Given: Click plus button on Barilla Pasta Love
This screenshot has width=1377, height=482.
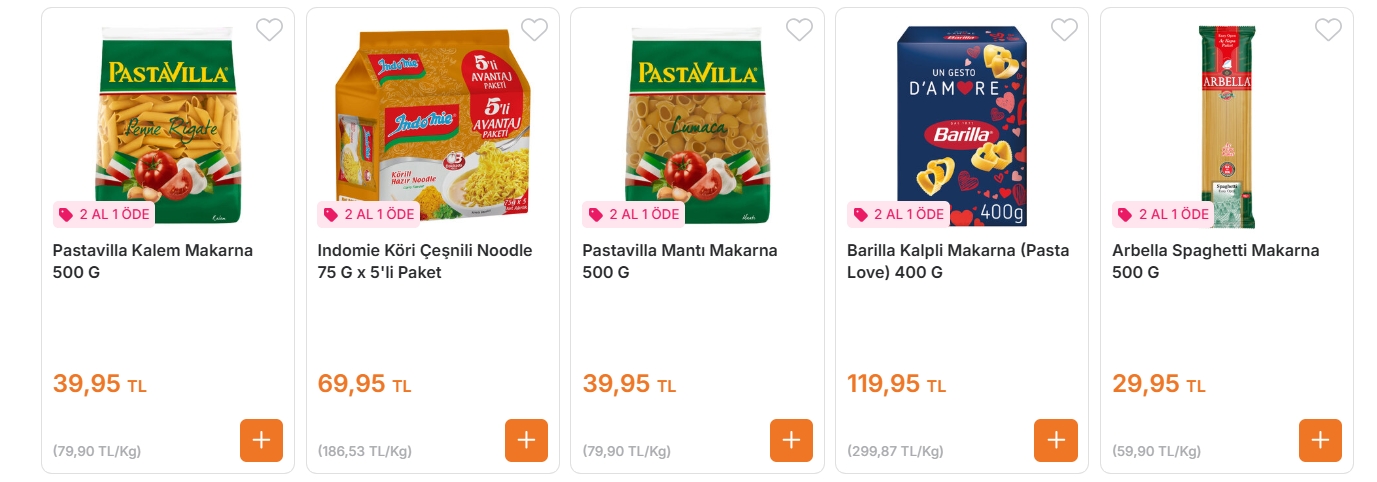Looking at the screenshot, I should coord(1056,440).
